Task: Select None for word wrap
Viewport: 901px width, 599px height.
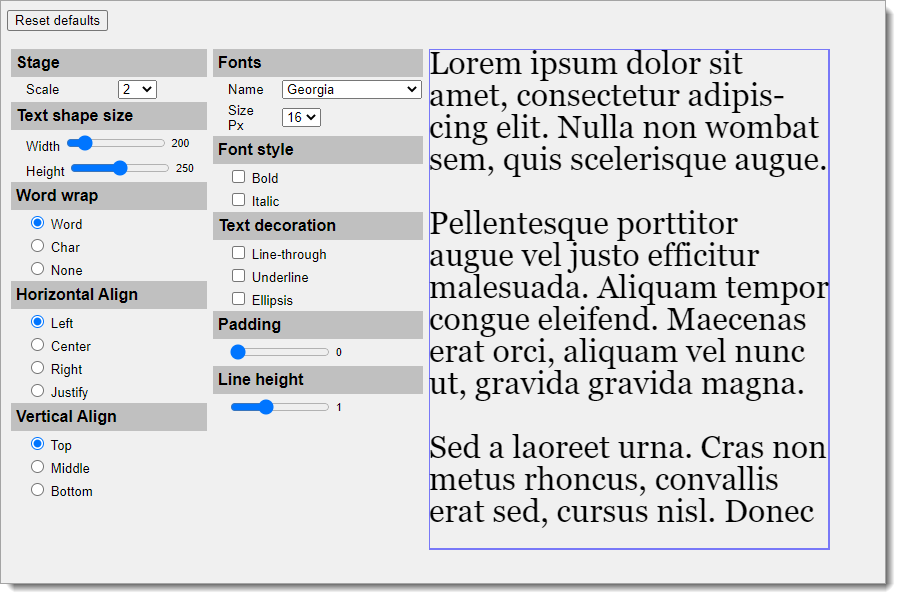Action: coord(37,270)
